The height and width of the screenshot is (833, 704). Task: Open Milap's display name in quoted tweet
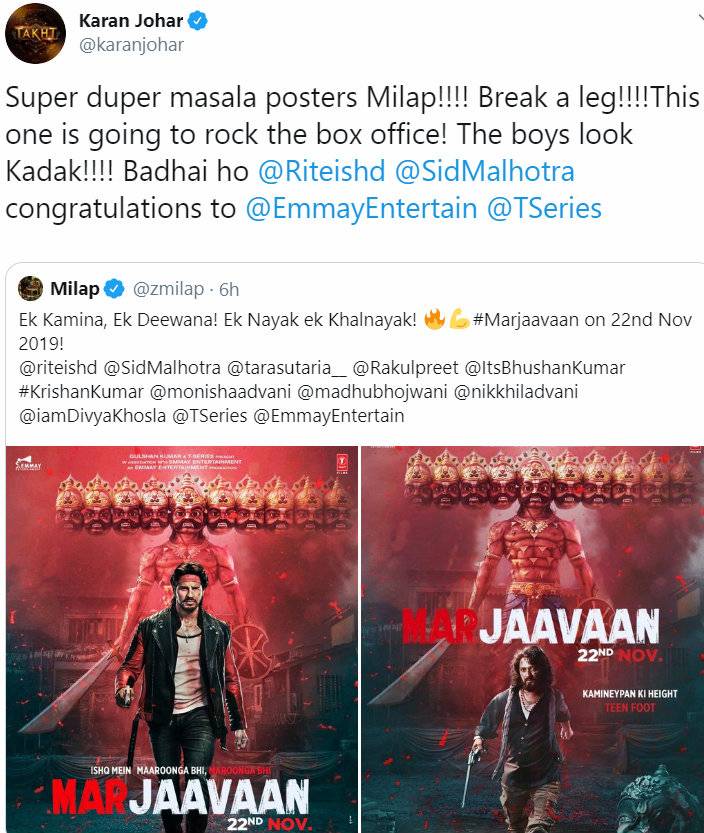(75, 289)
